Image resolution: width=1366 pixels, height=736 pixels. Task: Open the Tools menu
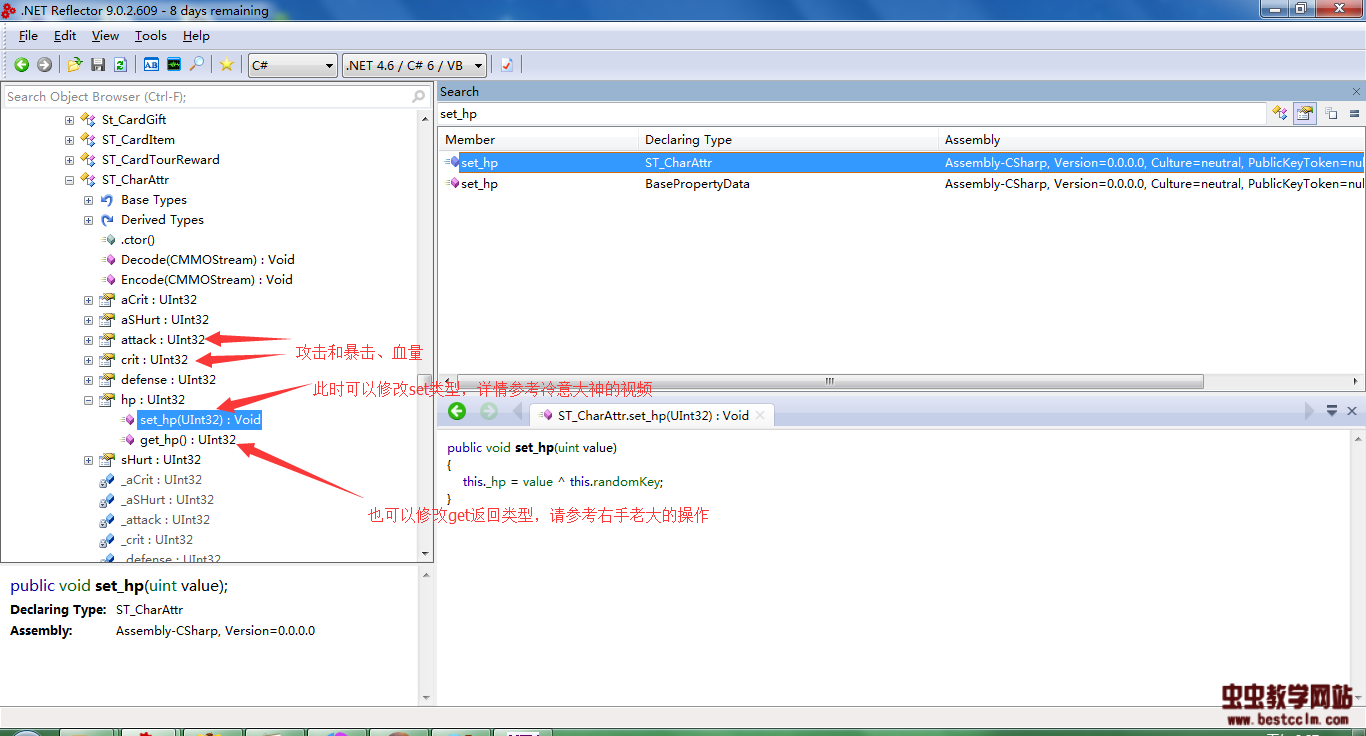(x=151, y=36)
